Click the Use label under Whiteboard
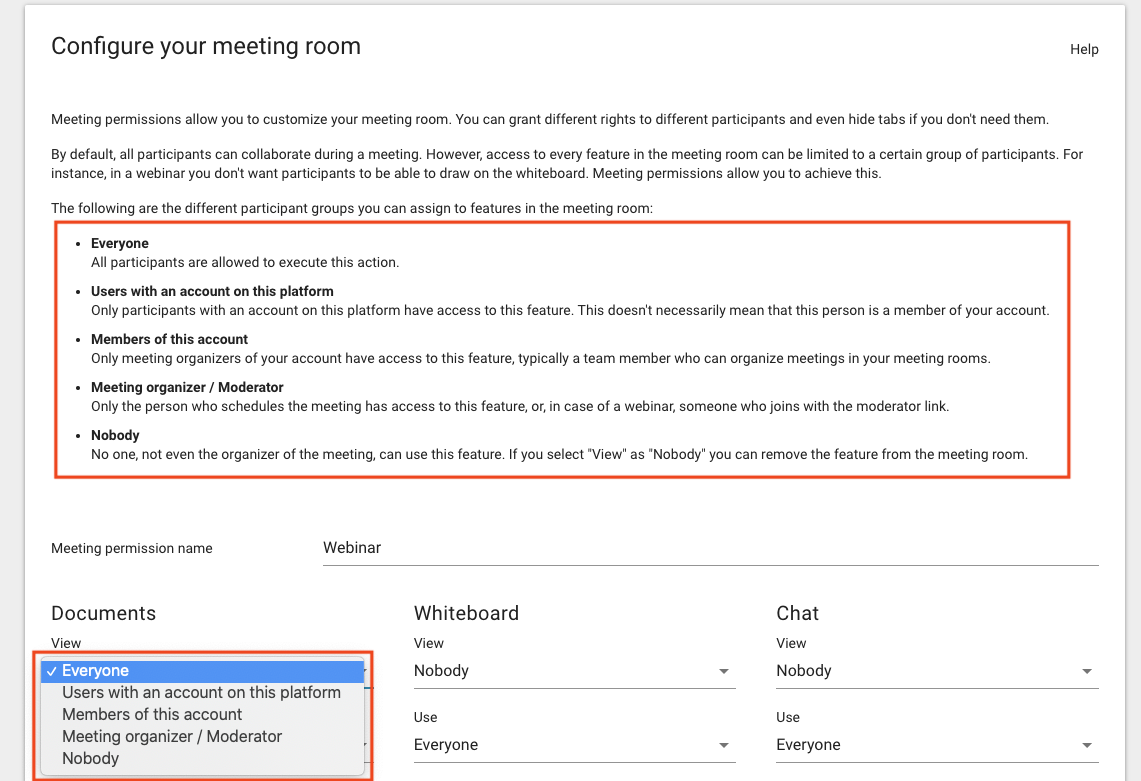The image size is (1141, 781). (425, 718)
